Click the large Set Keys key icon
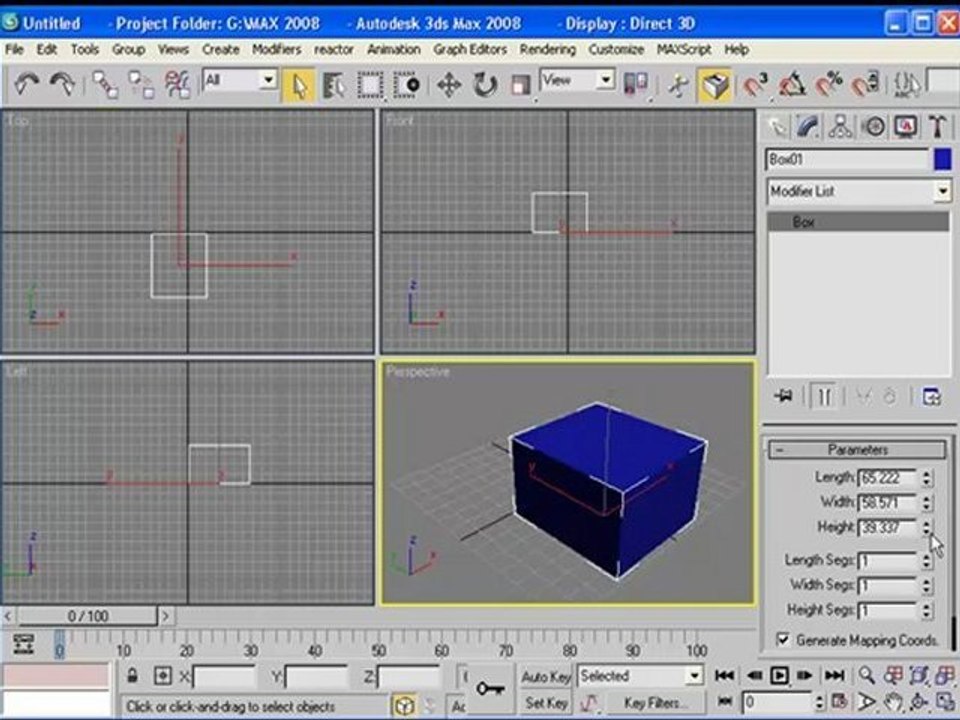The image size is (960, 720). 490,689
